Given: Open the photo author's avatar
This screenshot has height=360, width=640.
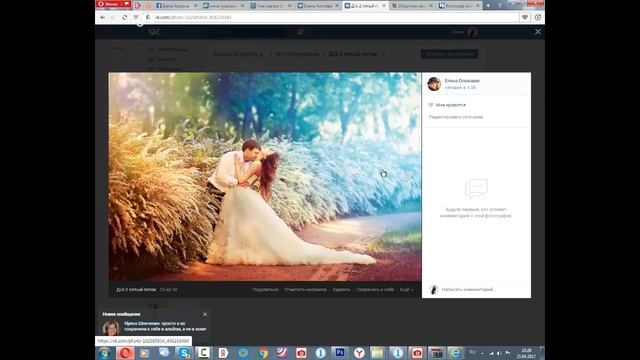Looking at the screenshot, I should coord(434,84).
